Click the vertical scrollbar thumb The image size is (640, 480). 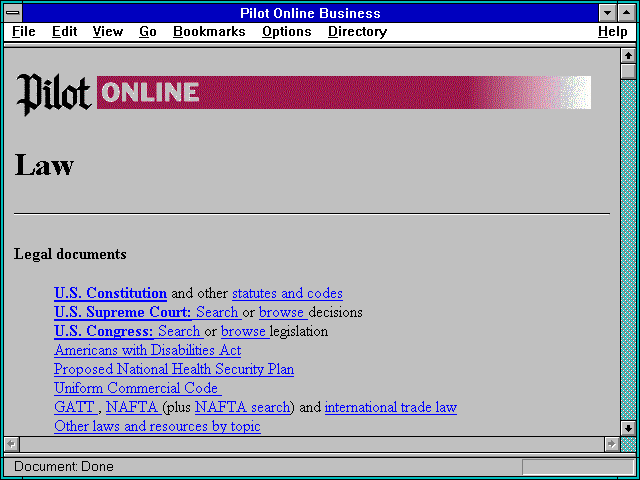[628, 71]
